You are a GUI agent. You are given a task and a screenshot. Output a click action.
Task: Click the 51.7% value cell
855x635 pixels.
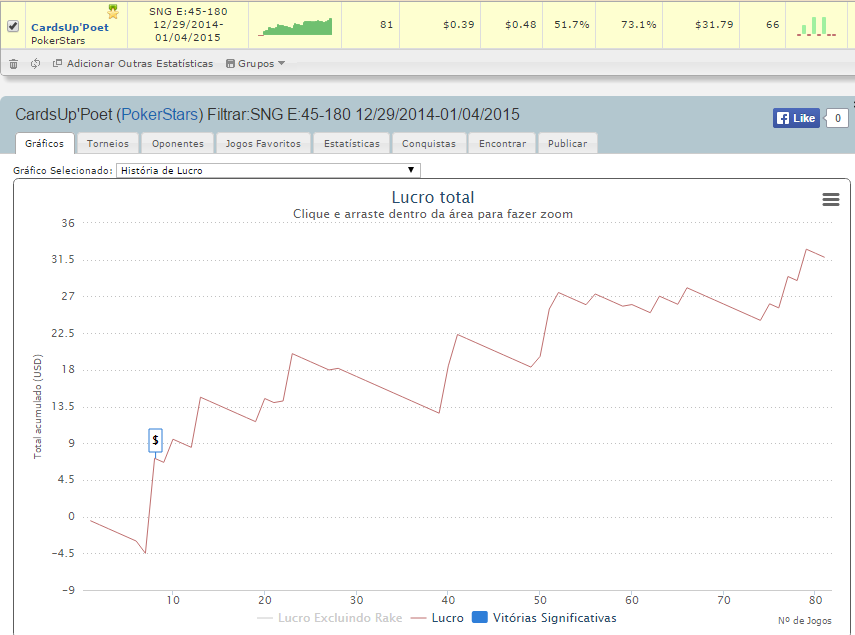(571, 25)
